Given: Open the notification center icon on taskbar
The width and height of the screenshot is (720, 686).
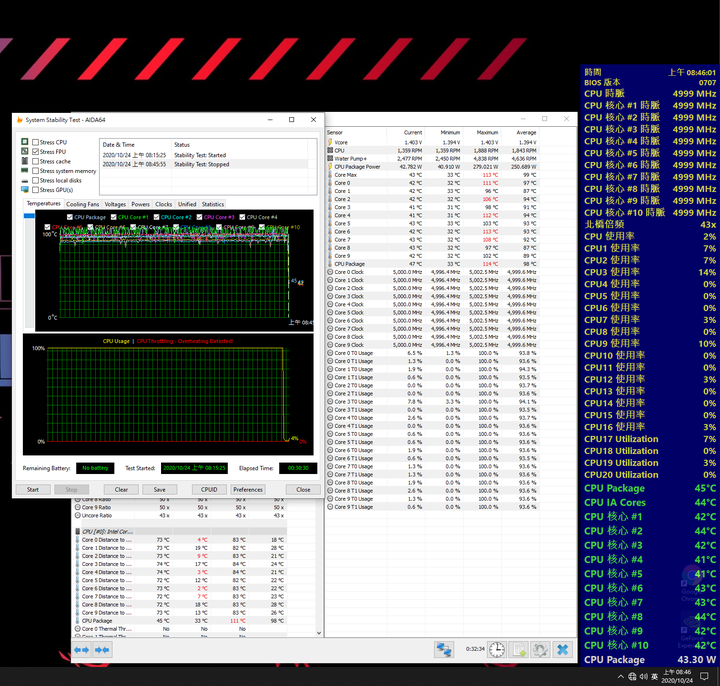Looking at the screenshot, I should [x=704, y=676].
